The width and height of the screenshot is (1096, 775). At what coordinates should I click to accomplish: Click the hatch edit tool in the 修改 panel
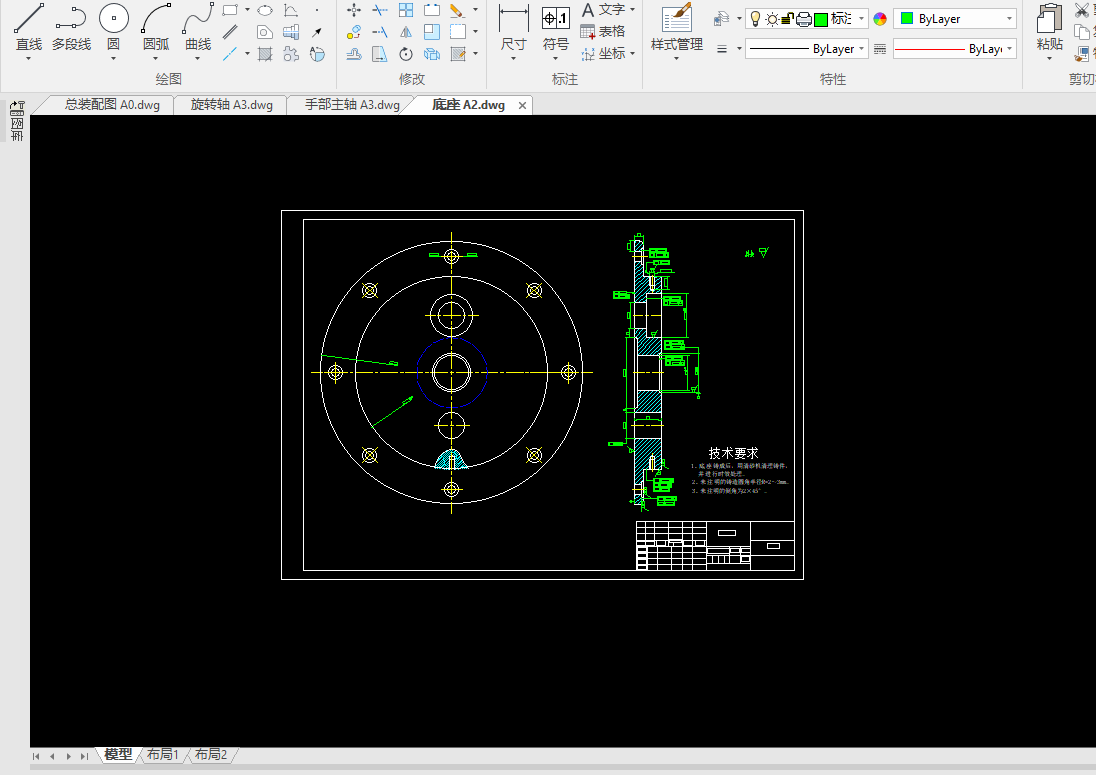point(459,54)
